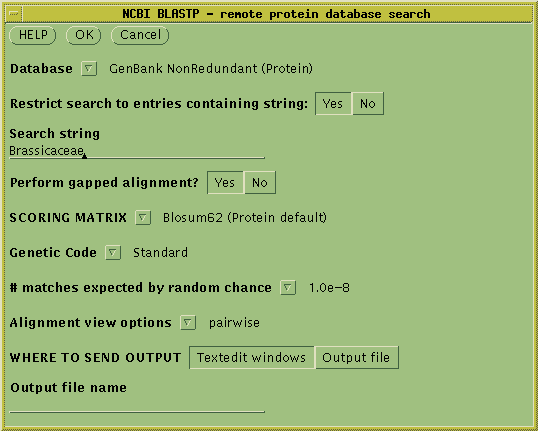Select Yes for restrict search to string

[333, 104]
